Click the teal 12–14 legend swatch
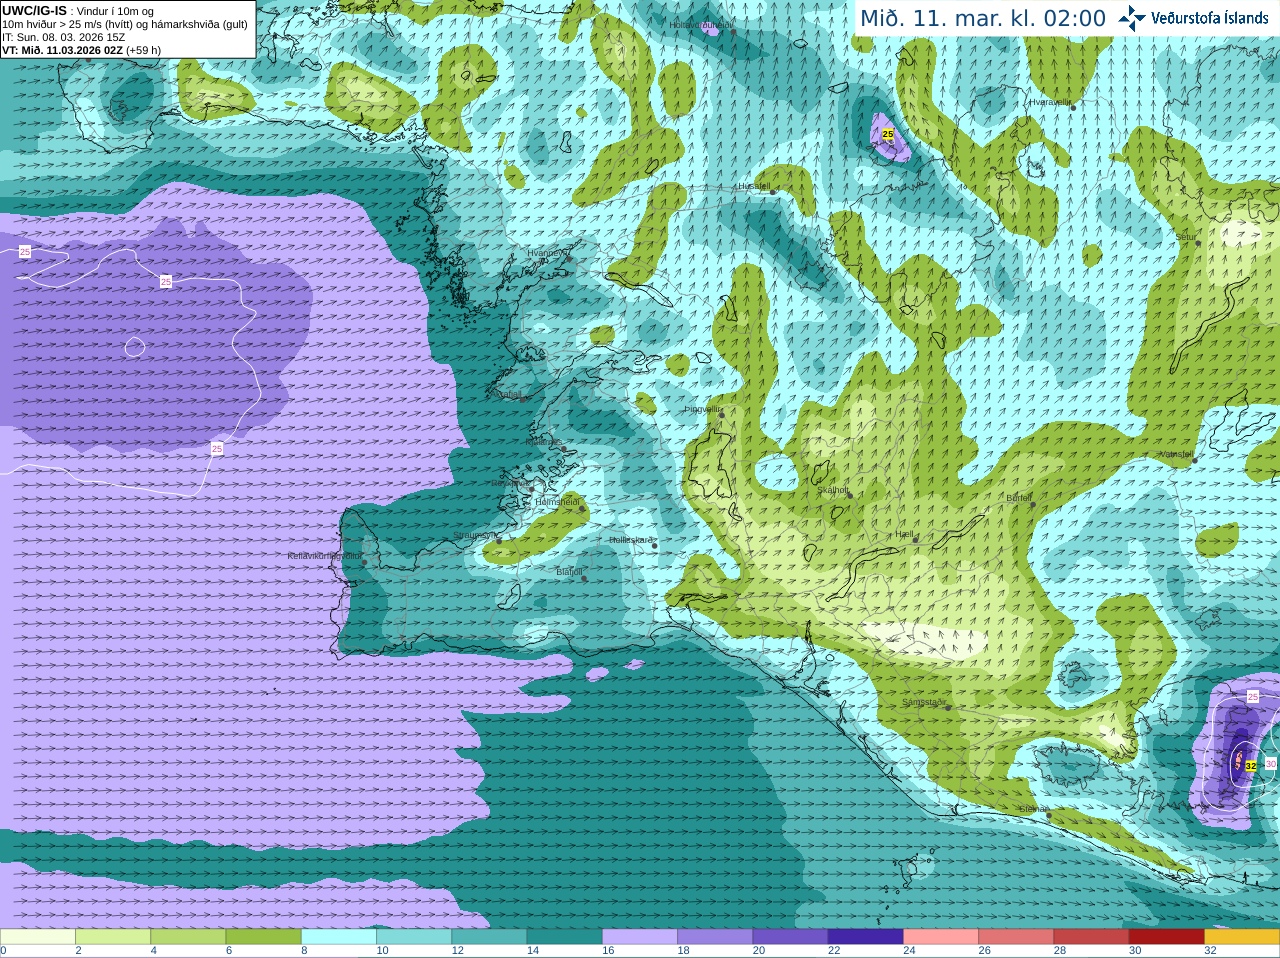This screenshot has width=1280, height=958. coord(489,937)
